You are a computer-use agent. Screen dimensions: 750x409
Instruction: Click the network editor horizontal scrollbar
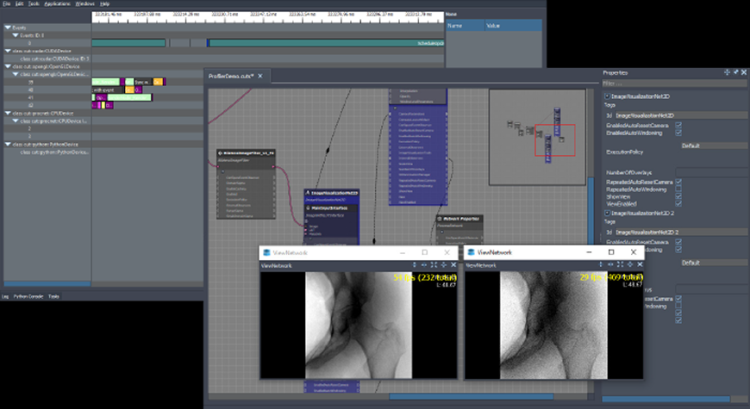point(471,397)
